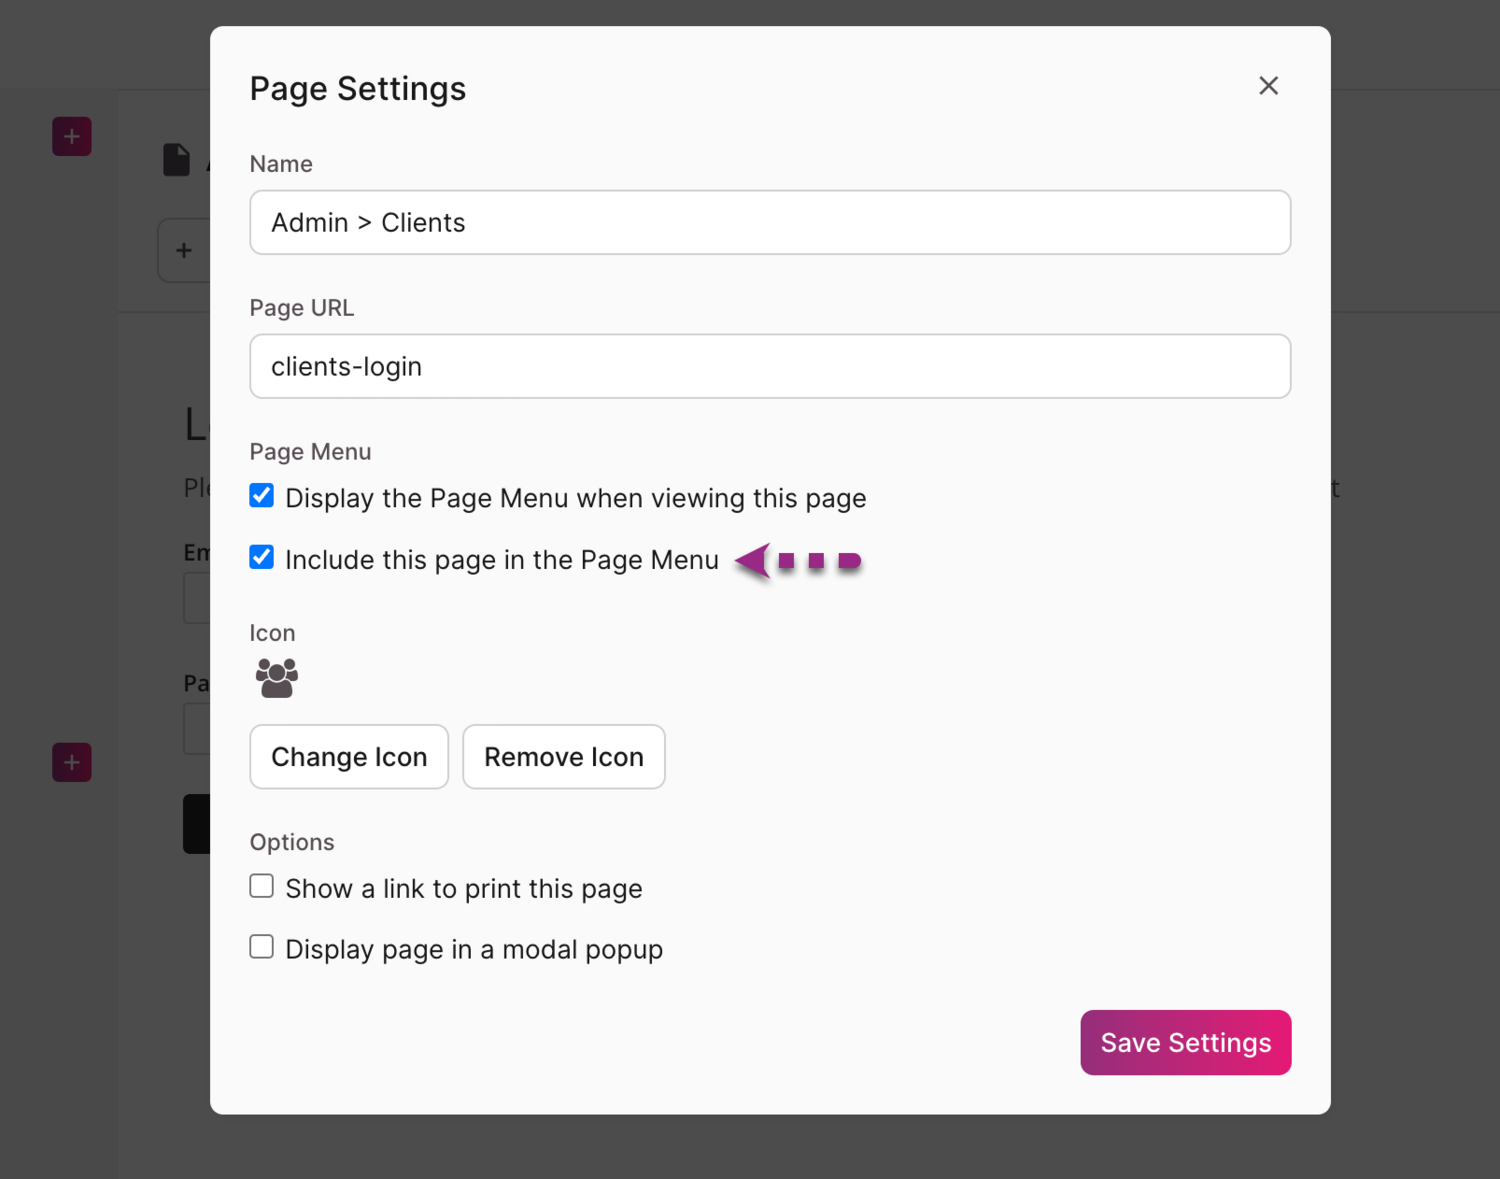Enable Show a link to print checkbox
1500x1179 pixels.
click(x=262, y=887)
